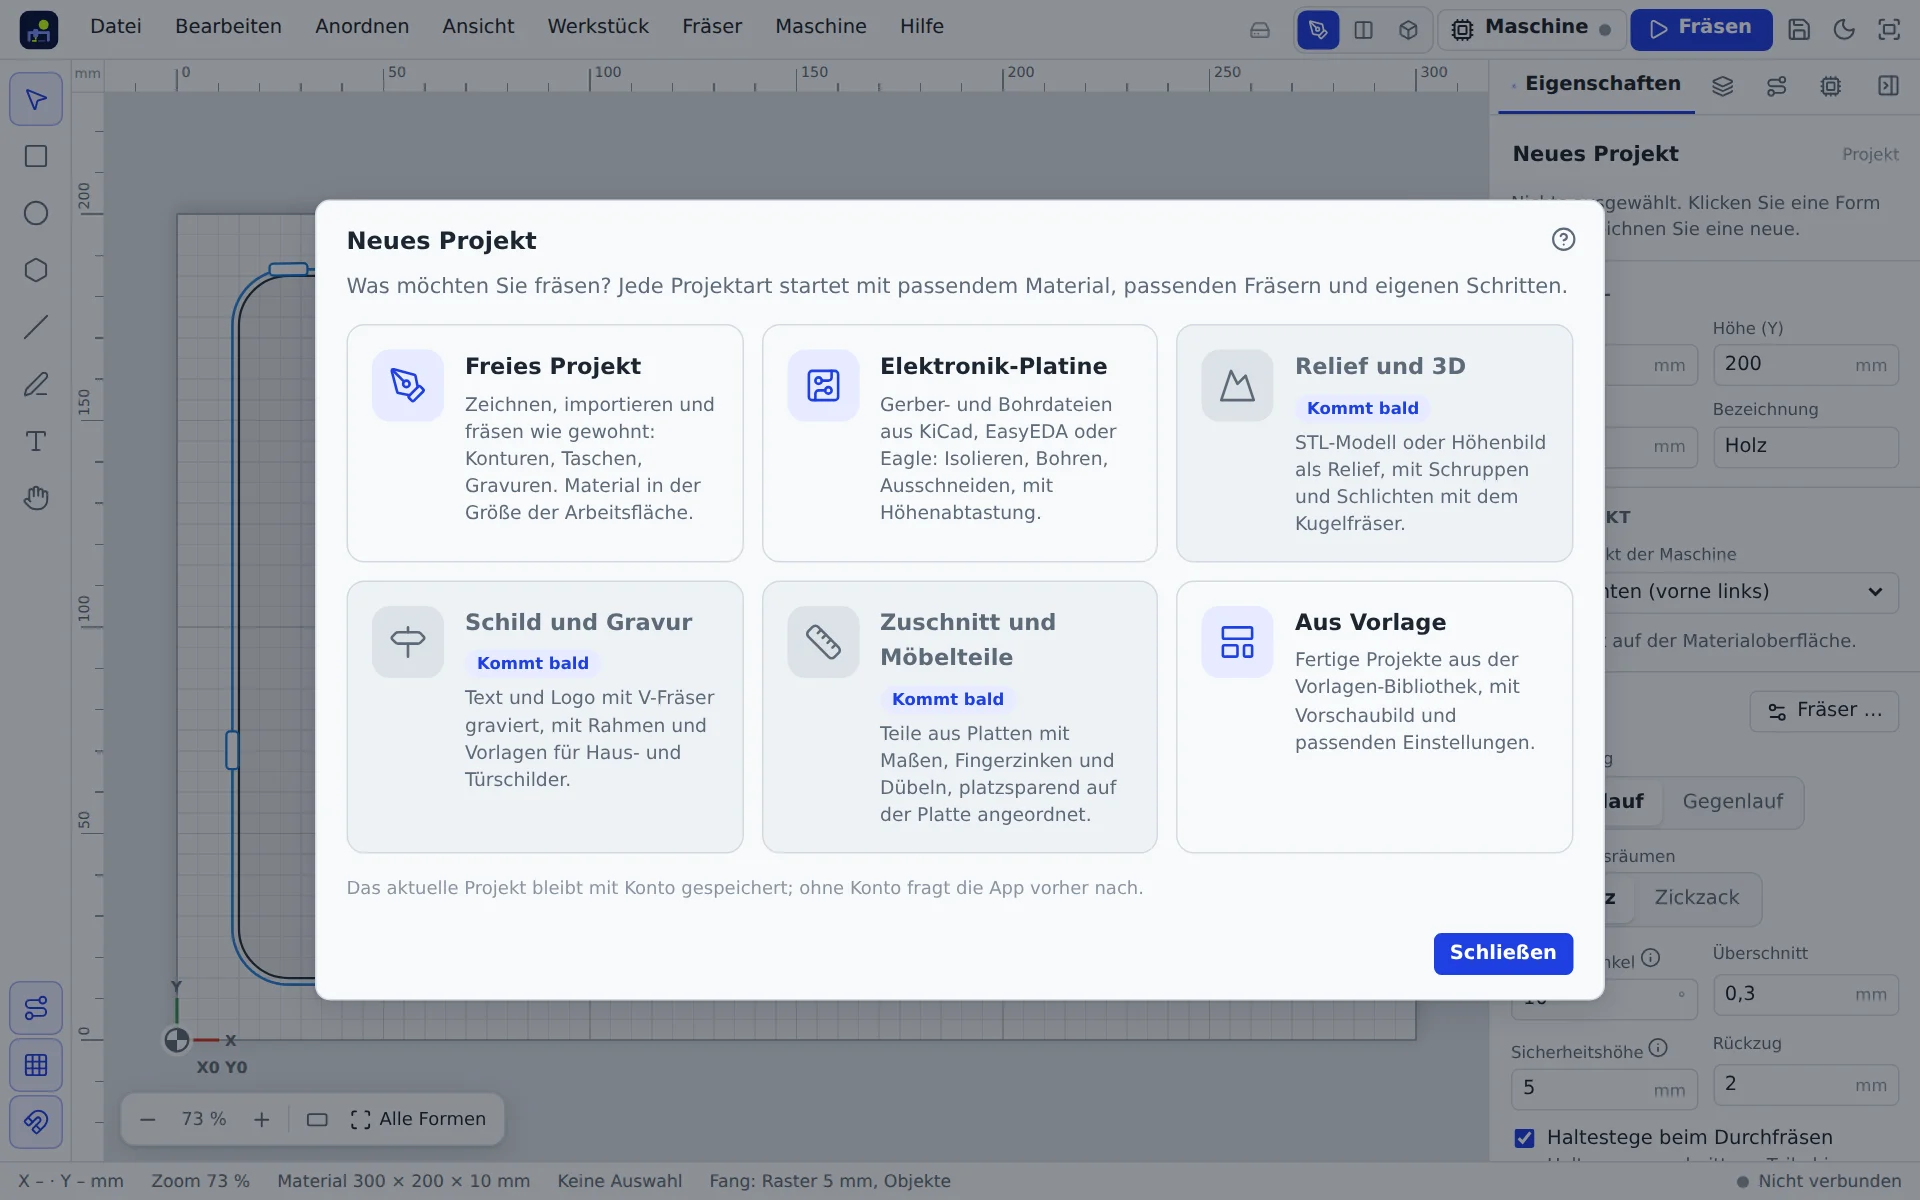Select the circle drawing tool

pos(36,214)
